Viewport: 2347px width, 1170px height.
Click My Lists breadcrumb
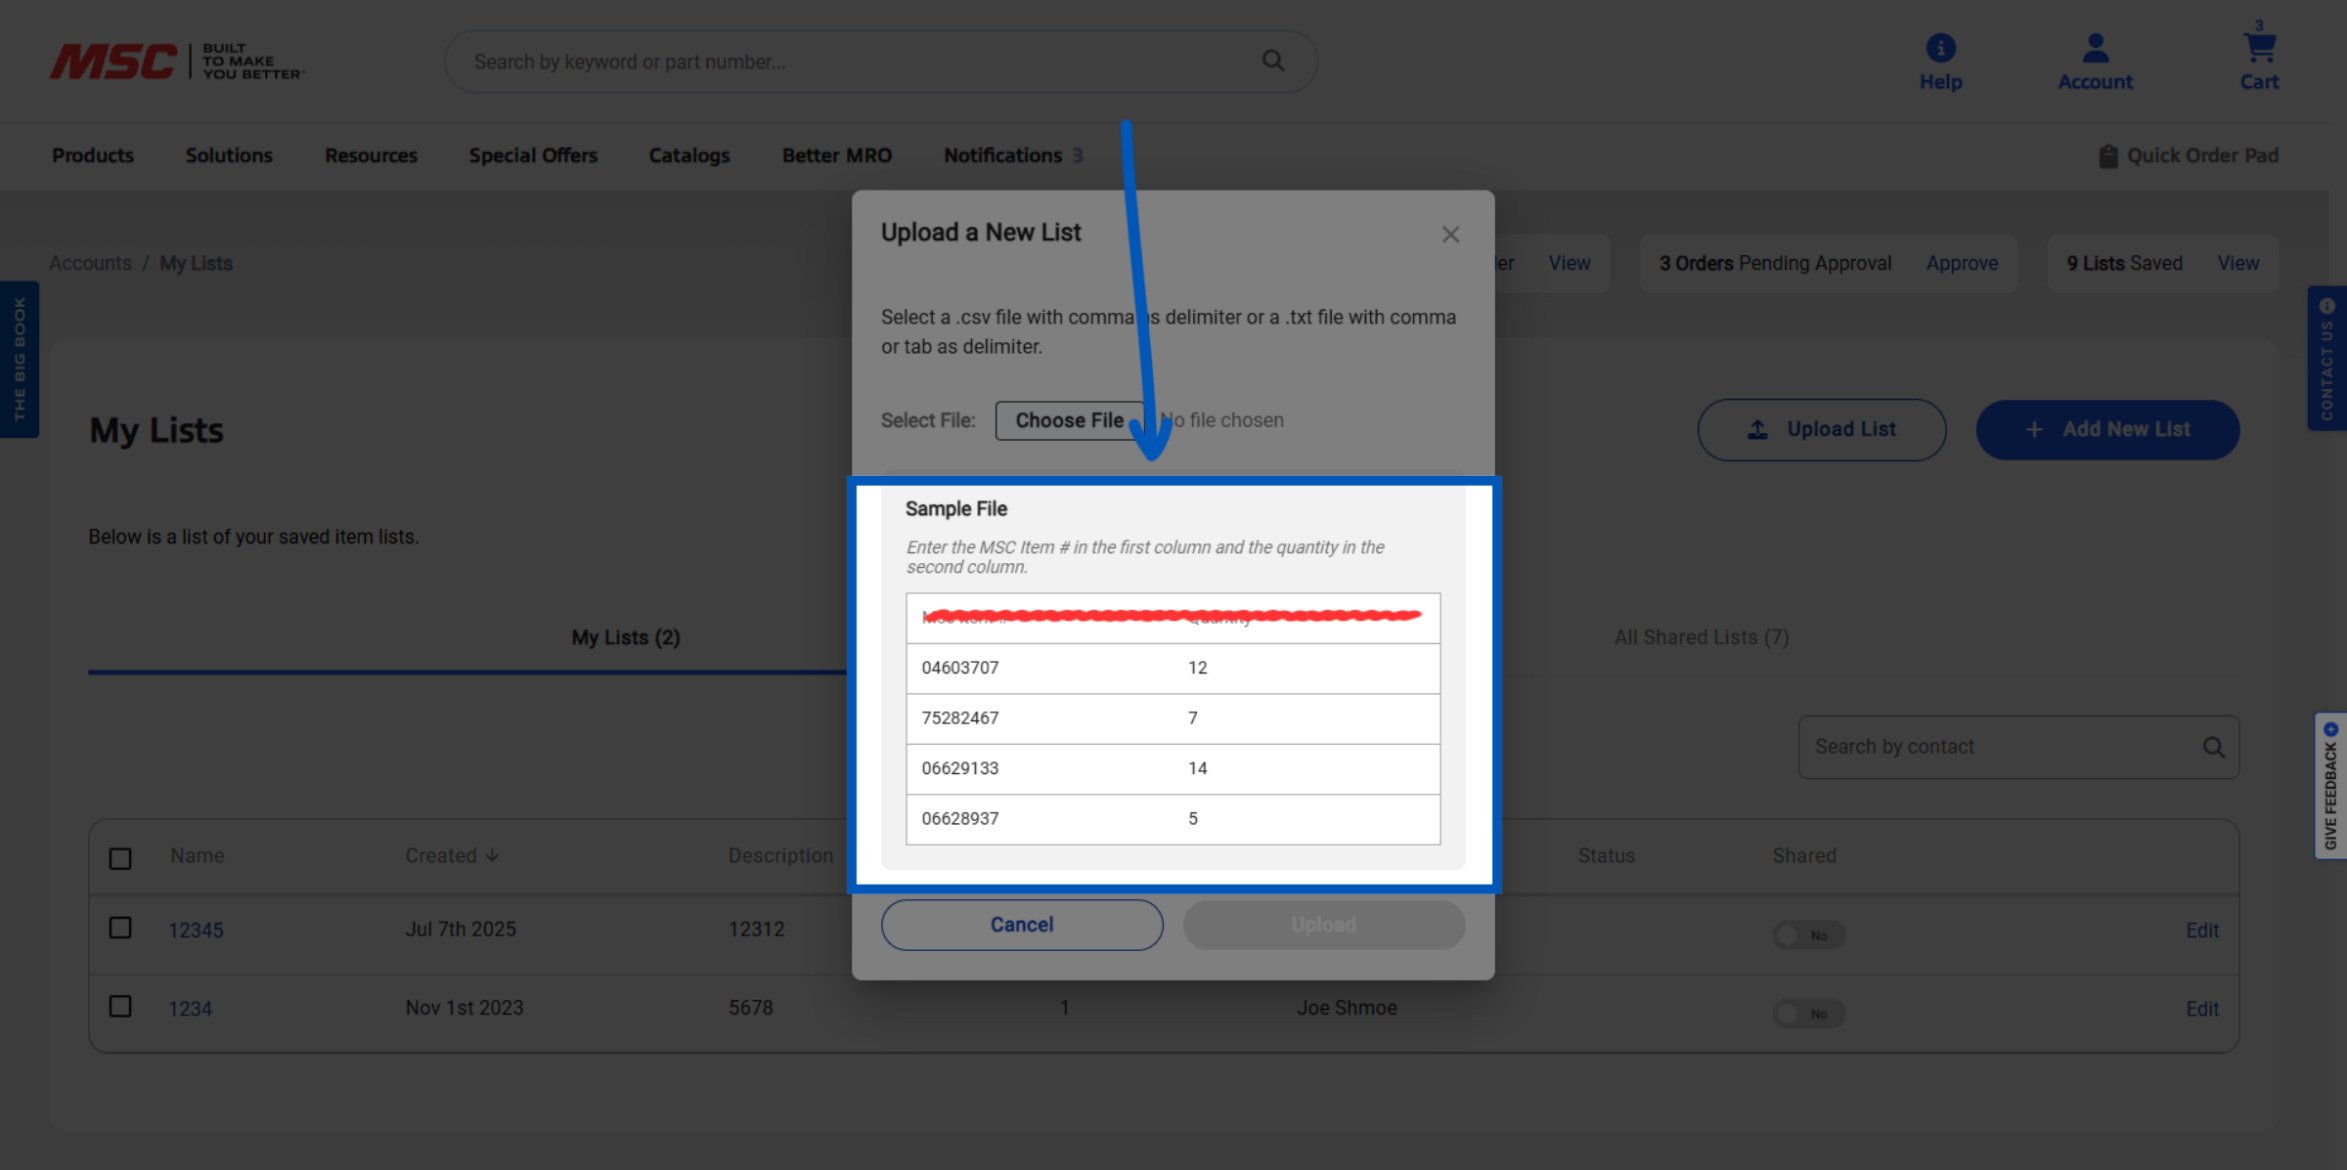pos(196,263)
